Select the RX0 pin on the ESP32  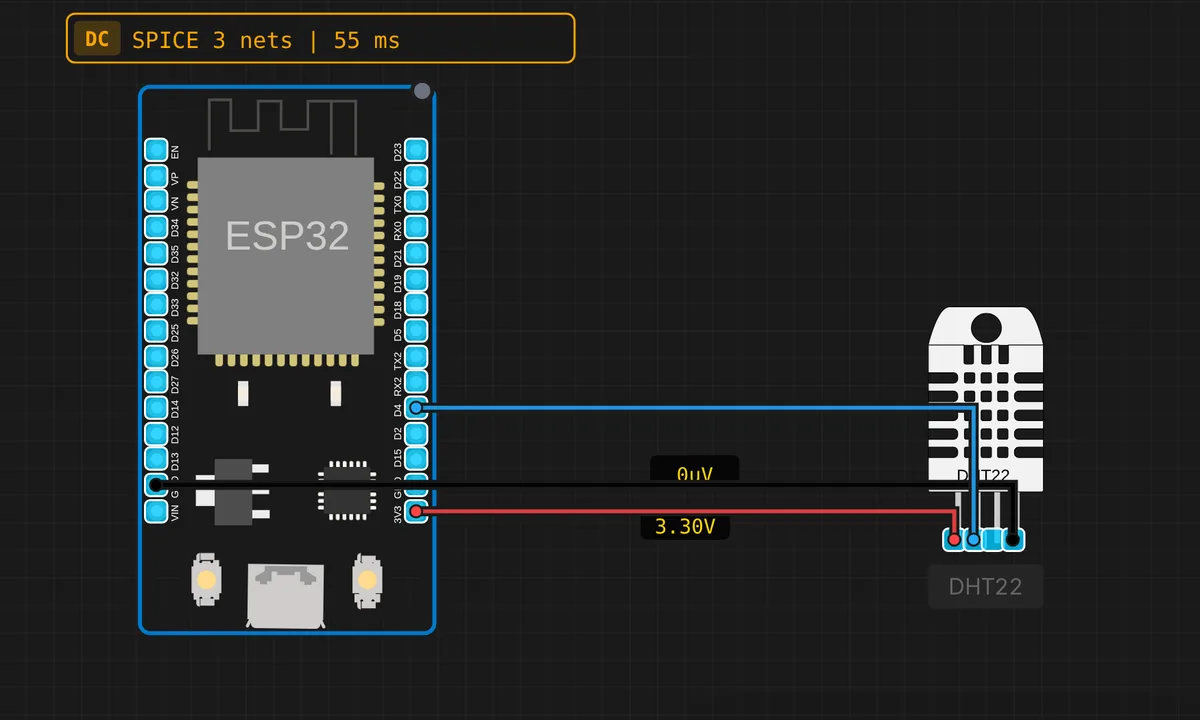pyautogui.click(x=416, y=228)
